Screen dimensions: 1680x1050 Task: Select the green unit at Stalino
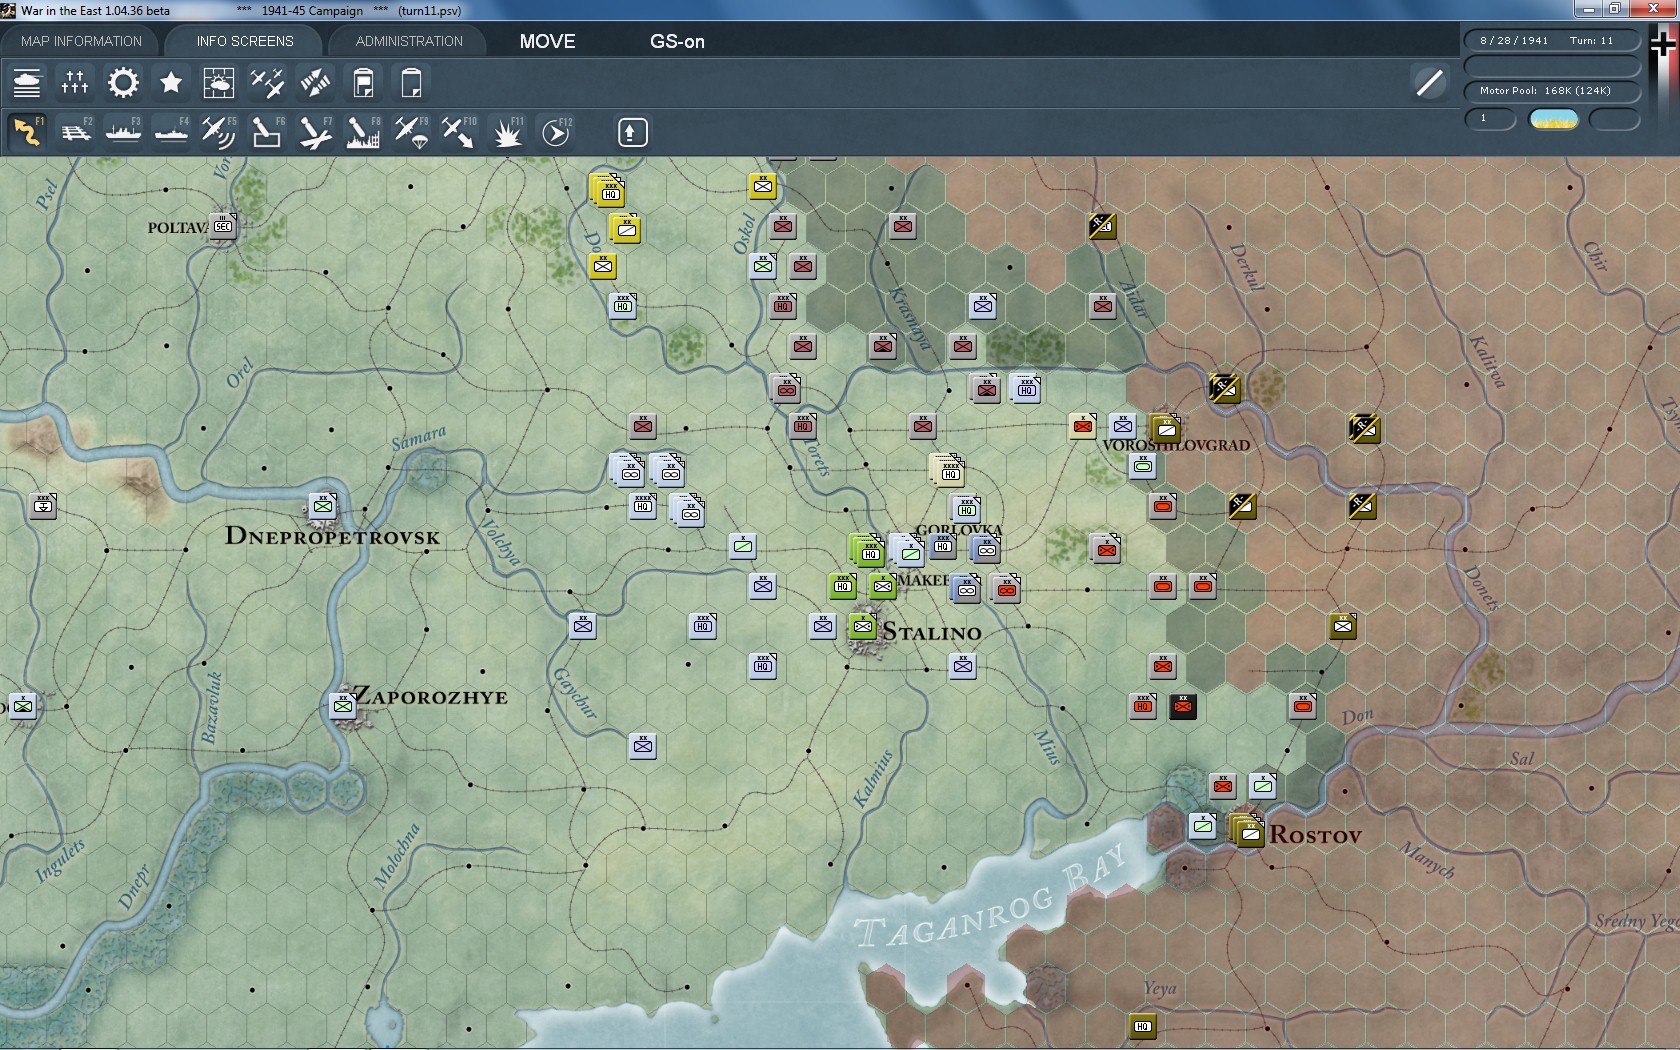click(x=863, y=626)
